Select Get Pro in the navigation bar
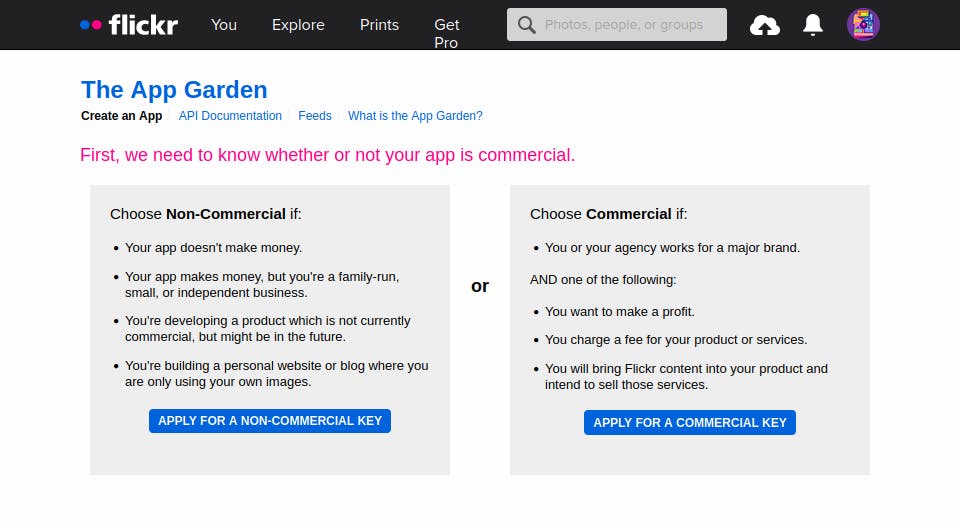The width and height of the screenshot is (960, 522). coord(446,33)
